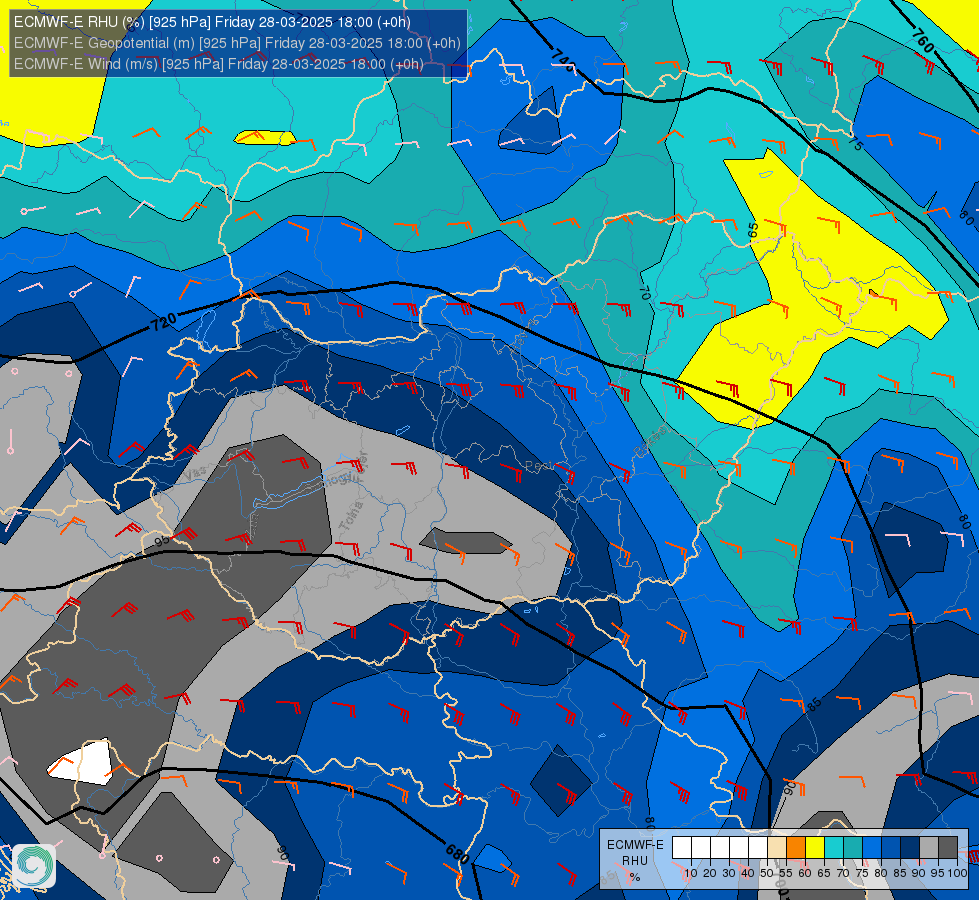Click the small yellow patch in the north-west

click(x=263, y=137)
